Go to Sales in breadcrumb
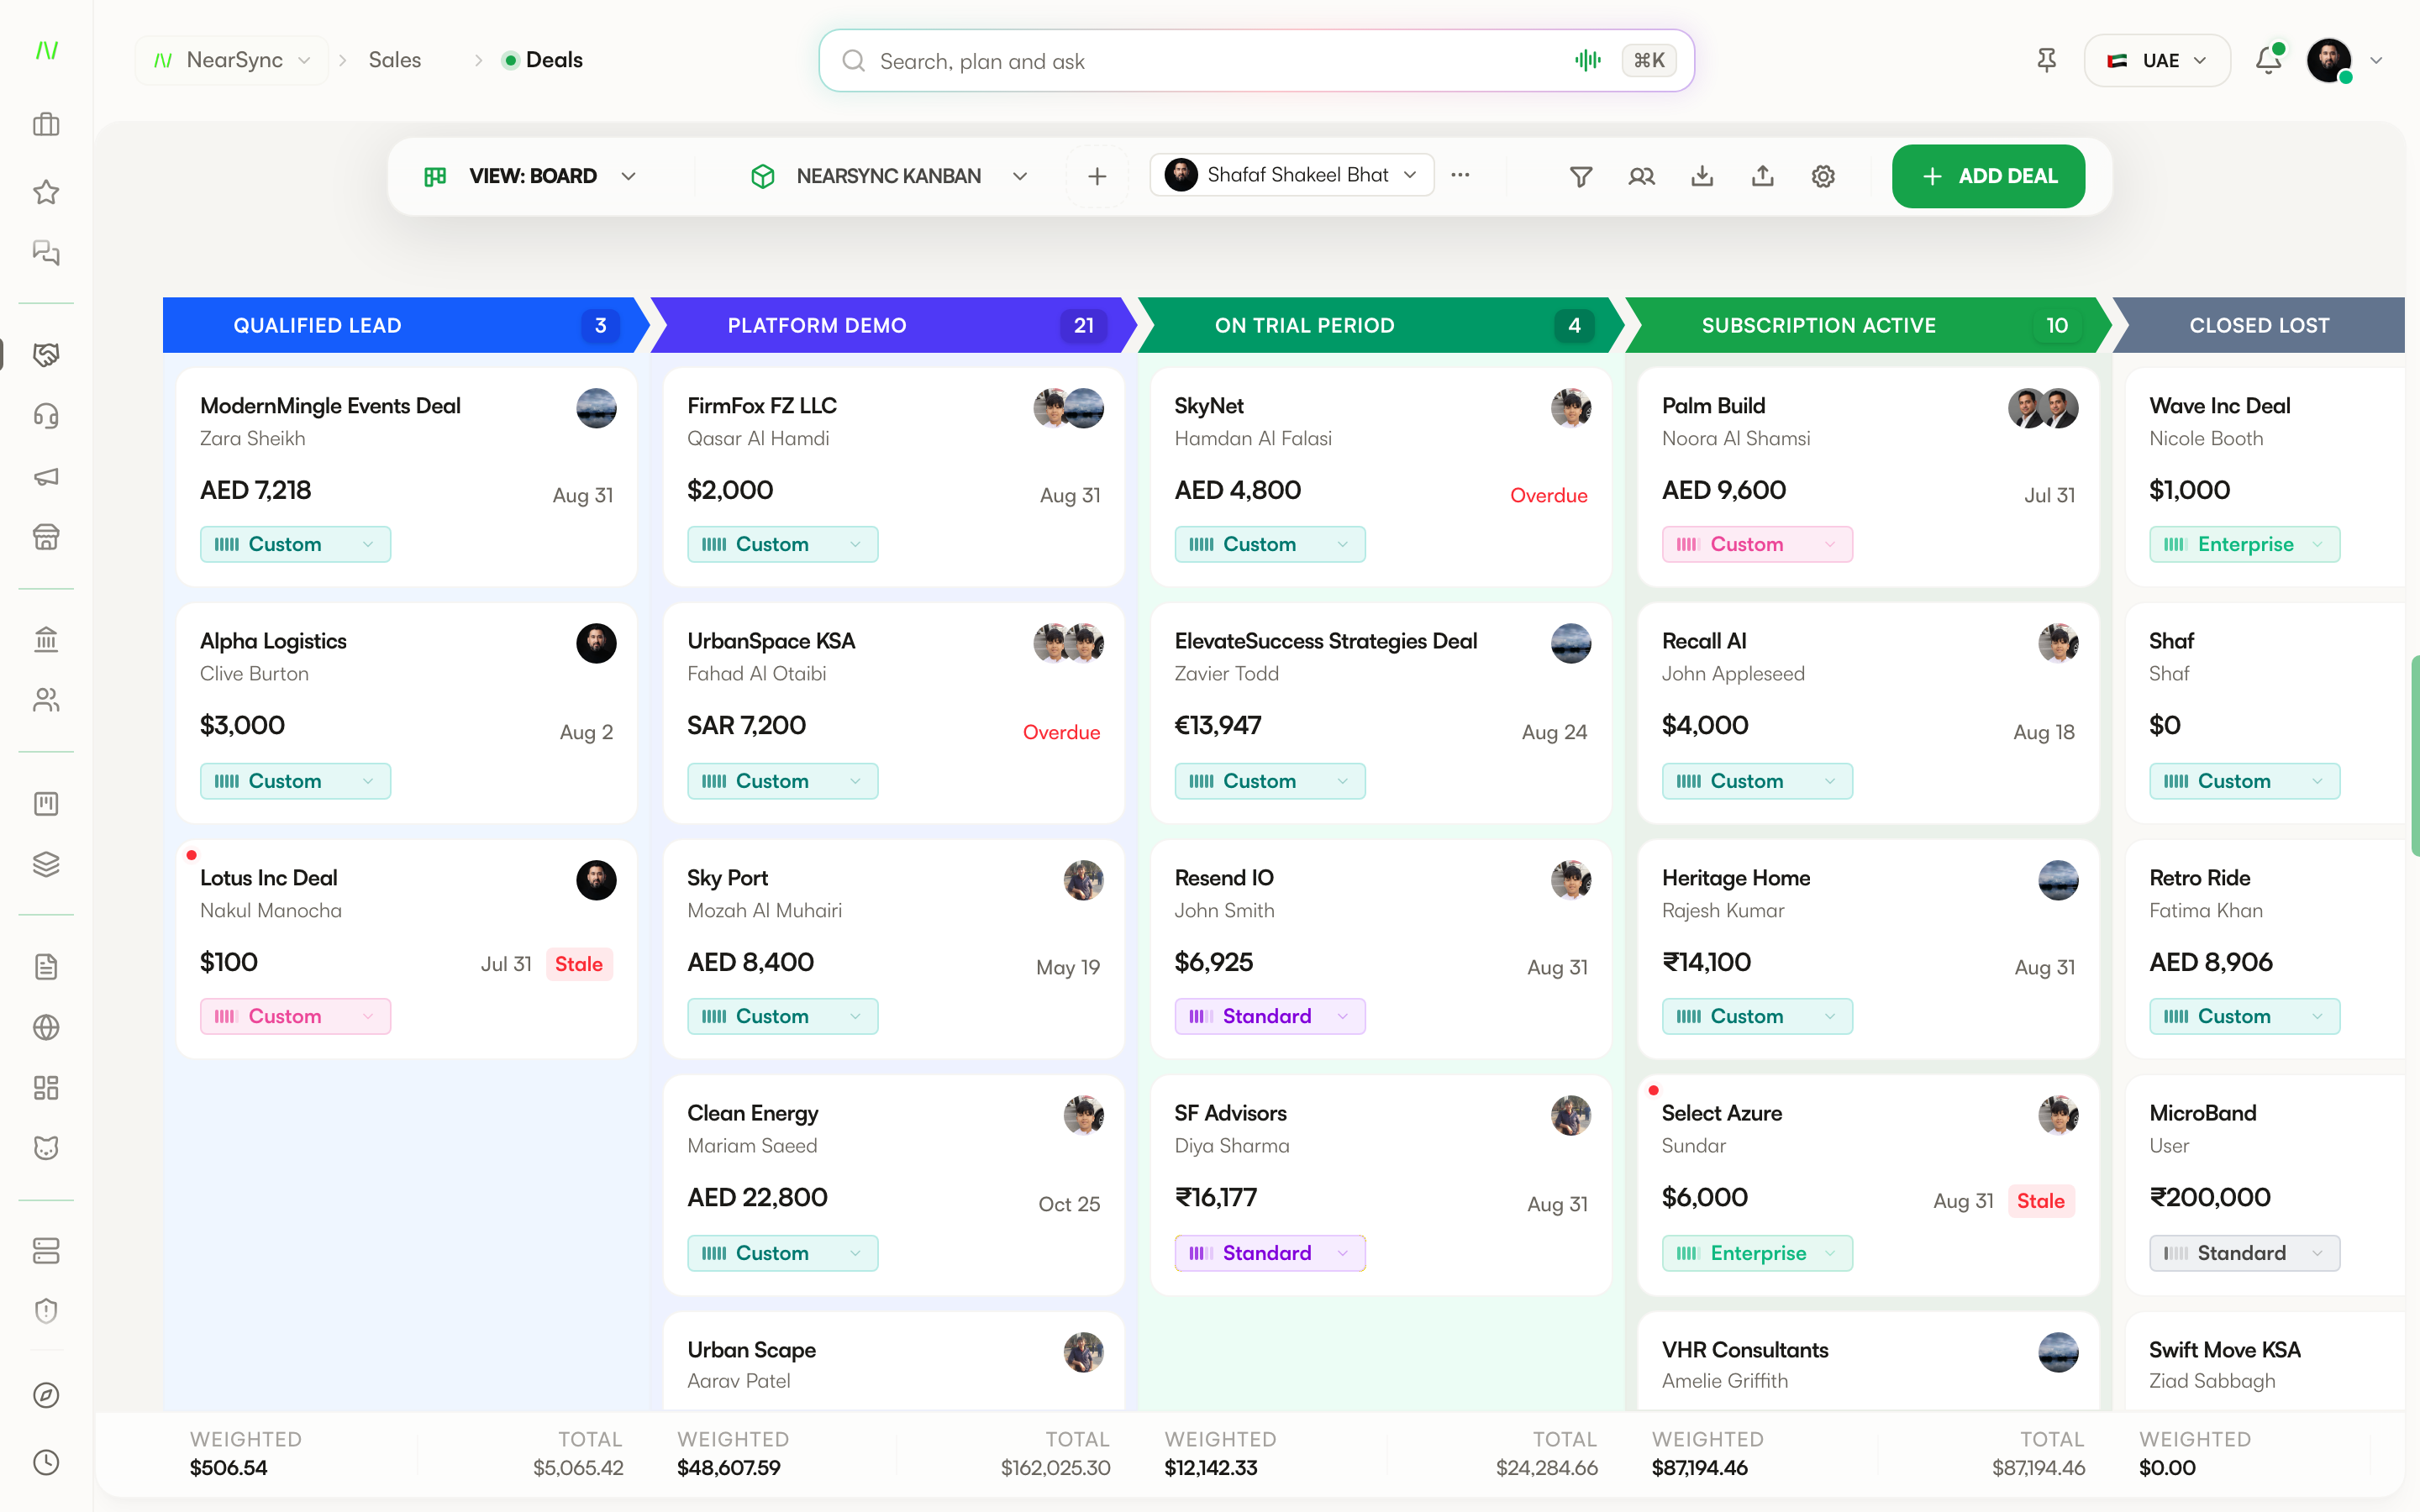The width and height of the screenshot is (2420, 1512). [395, 60]
